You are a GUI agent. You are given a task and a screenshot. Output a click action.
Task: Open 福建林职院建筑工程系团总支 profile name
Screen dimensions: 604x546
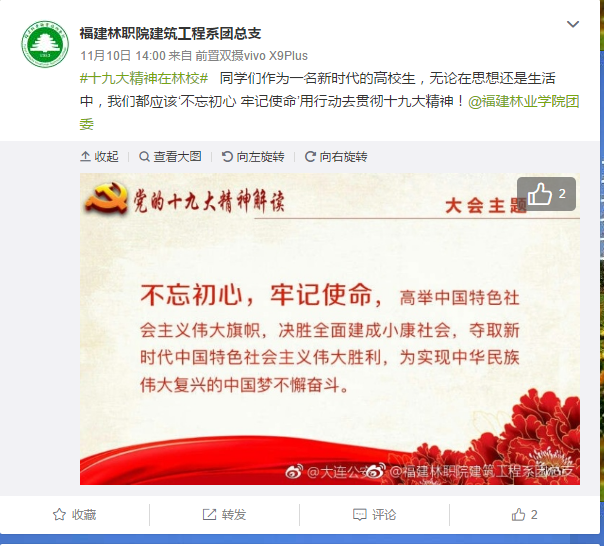(x=170, y=34)
